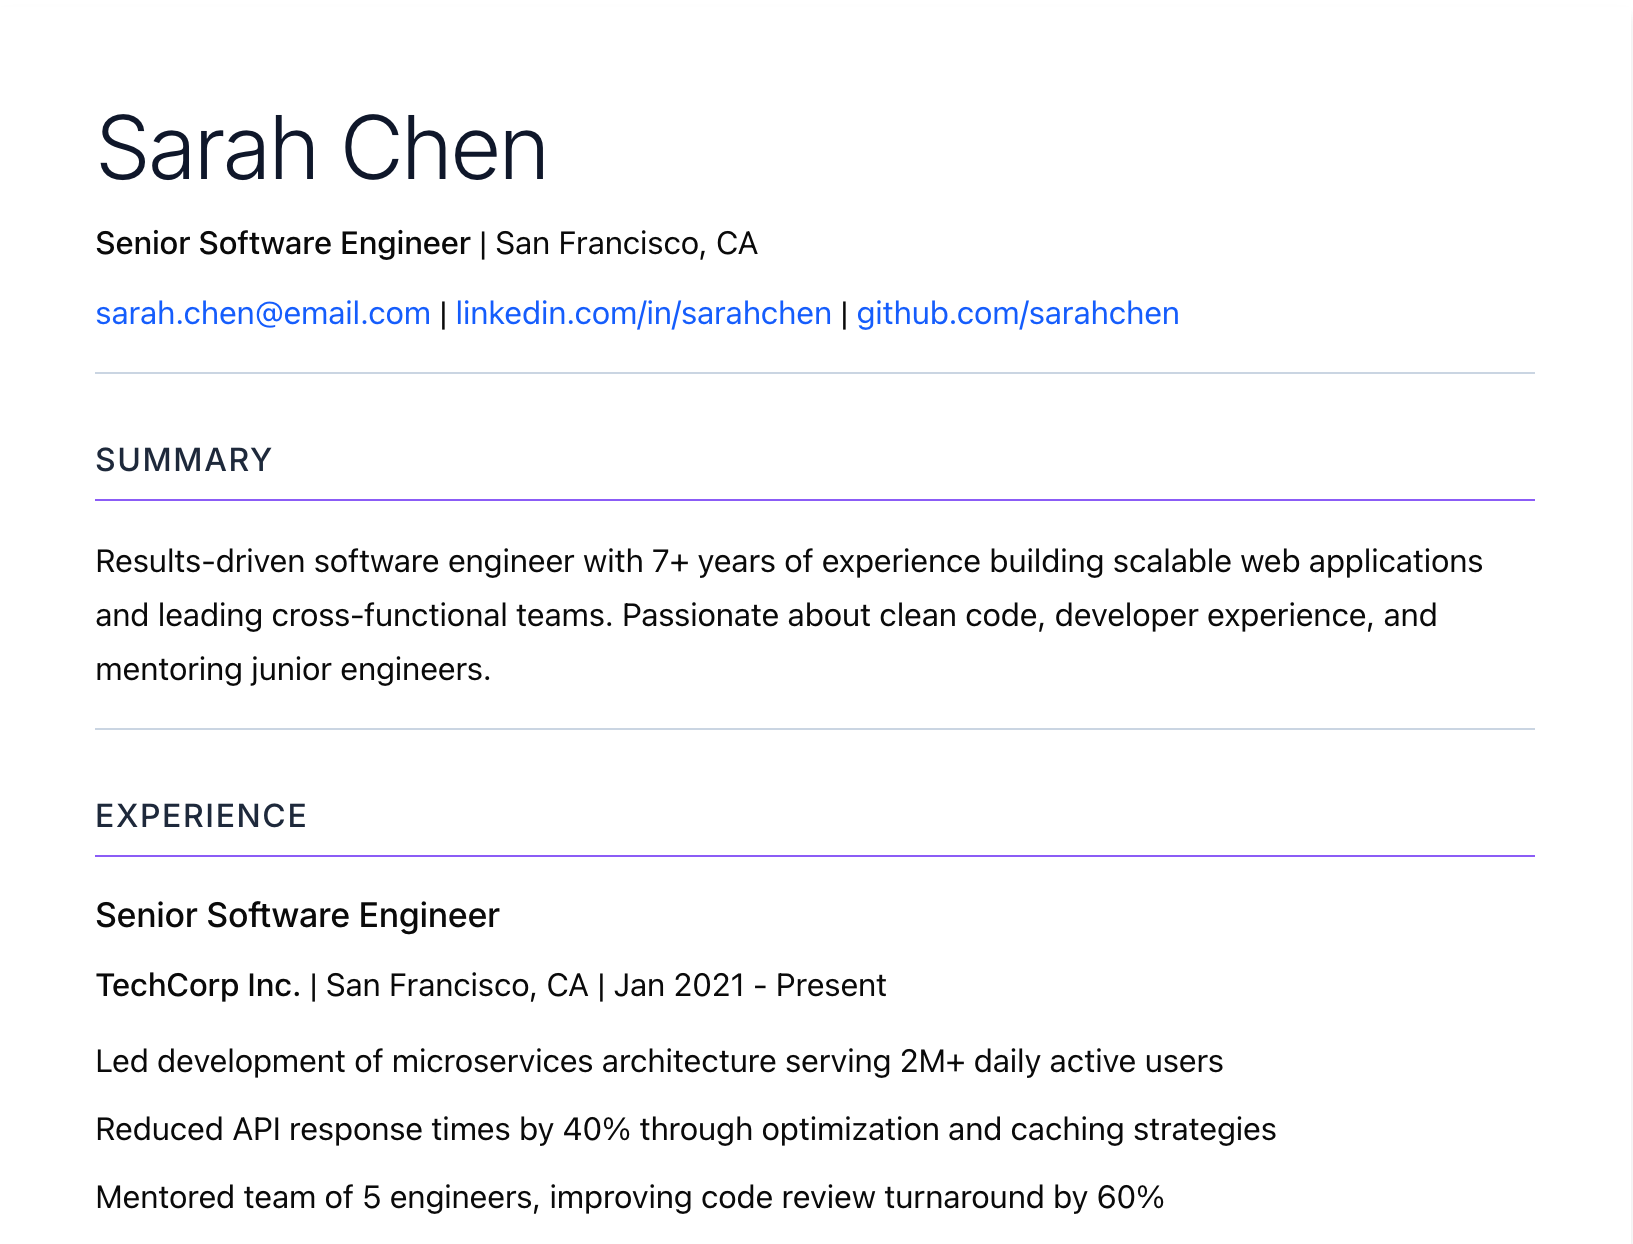Click the Reduced API response times line
Image resolution: width=1633 pixels, height=1244 pixels.
(x=685, y=1130)
